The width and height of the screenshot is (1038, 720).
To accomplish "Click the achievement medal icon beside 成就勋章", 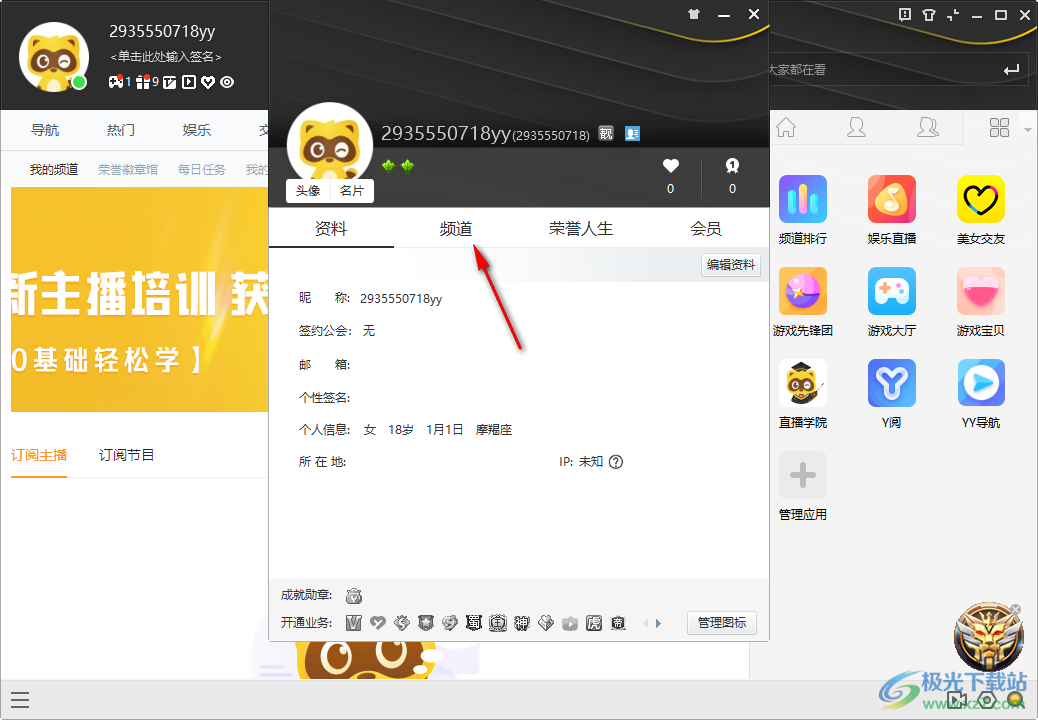I will coord(354,596).
